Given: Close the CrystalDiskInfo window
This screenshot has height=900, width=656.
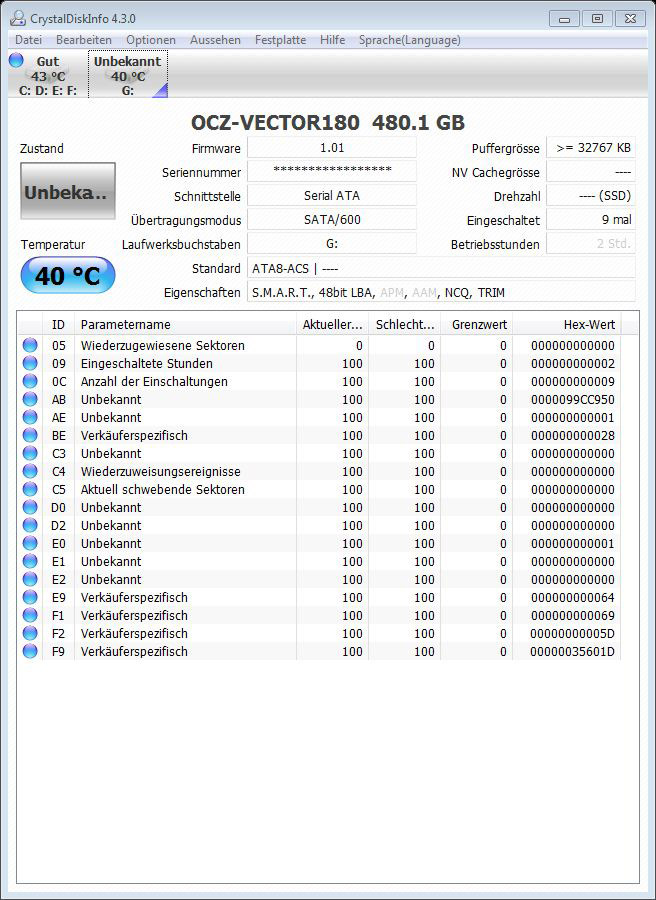Looking at the screenshot, I should click(631, 19).
